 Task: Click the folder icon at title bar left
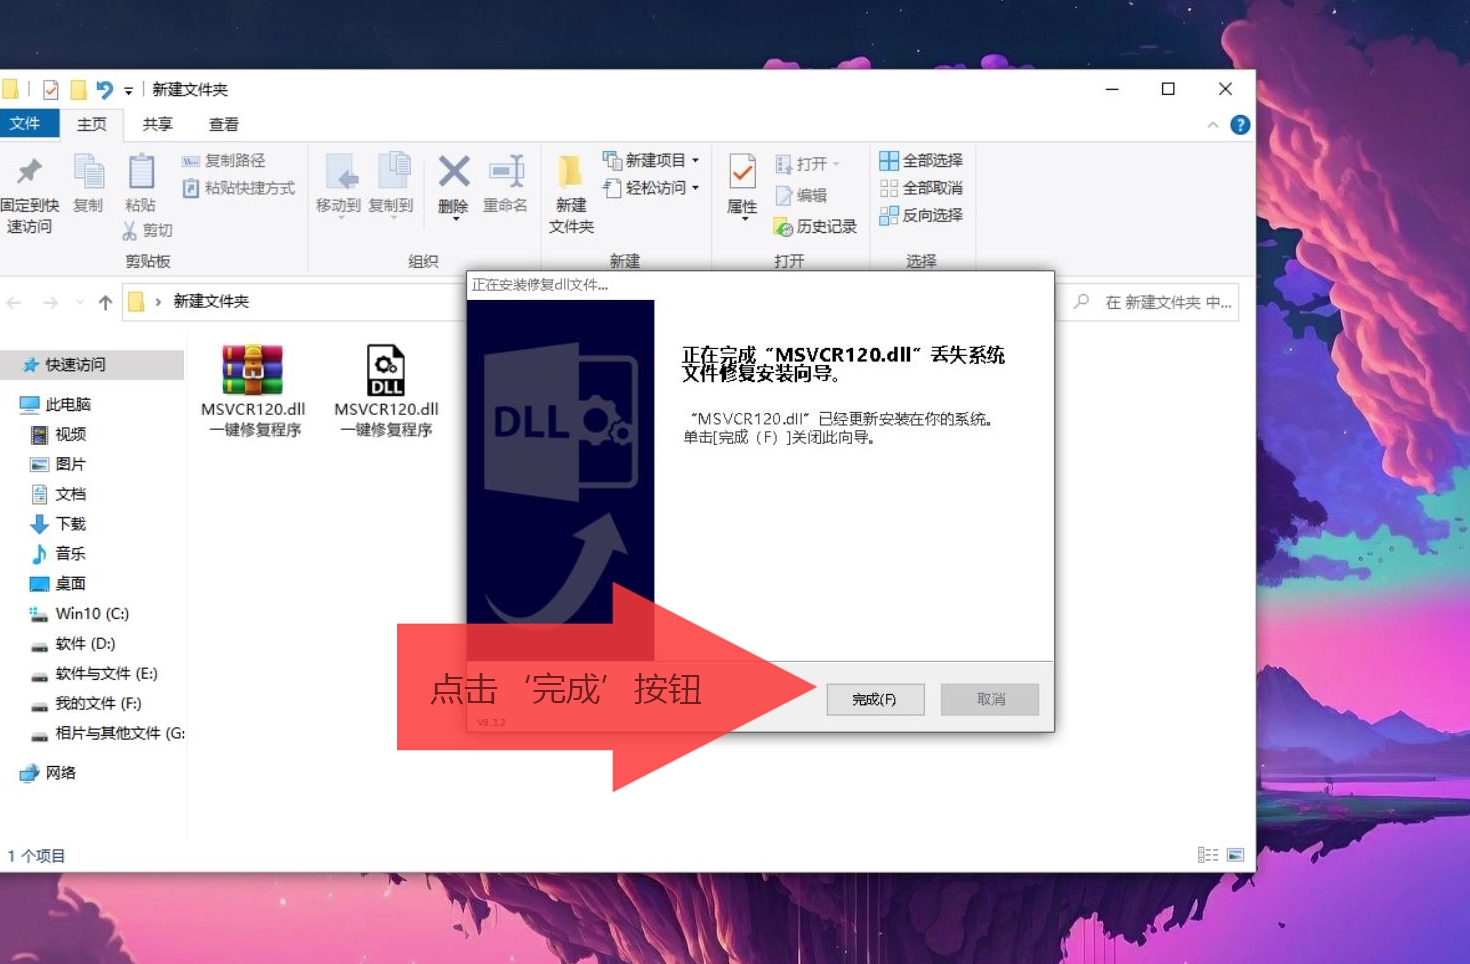coord(9,89)
